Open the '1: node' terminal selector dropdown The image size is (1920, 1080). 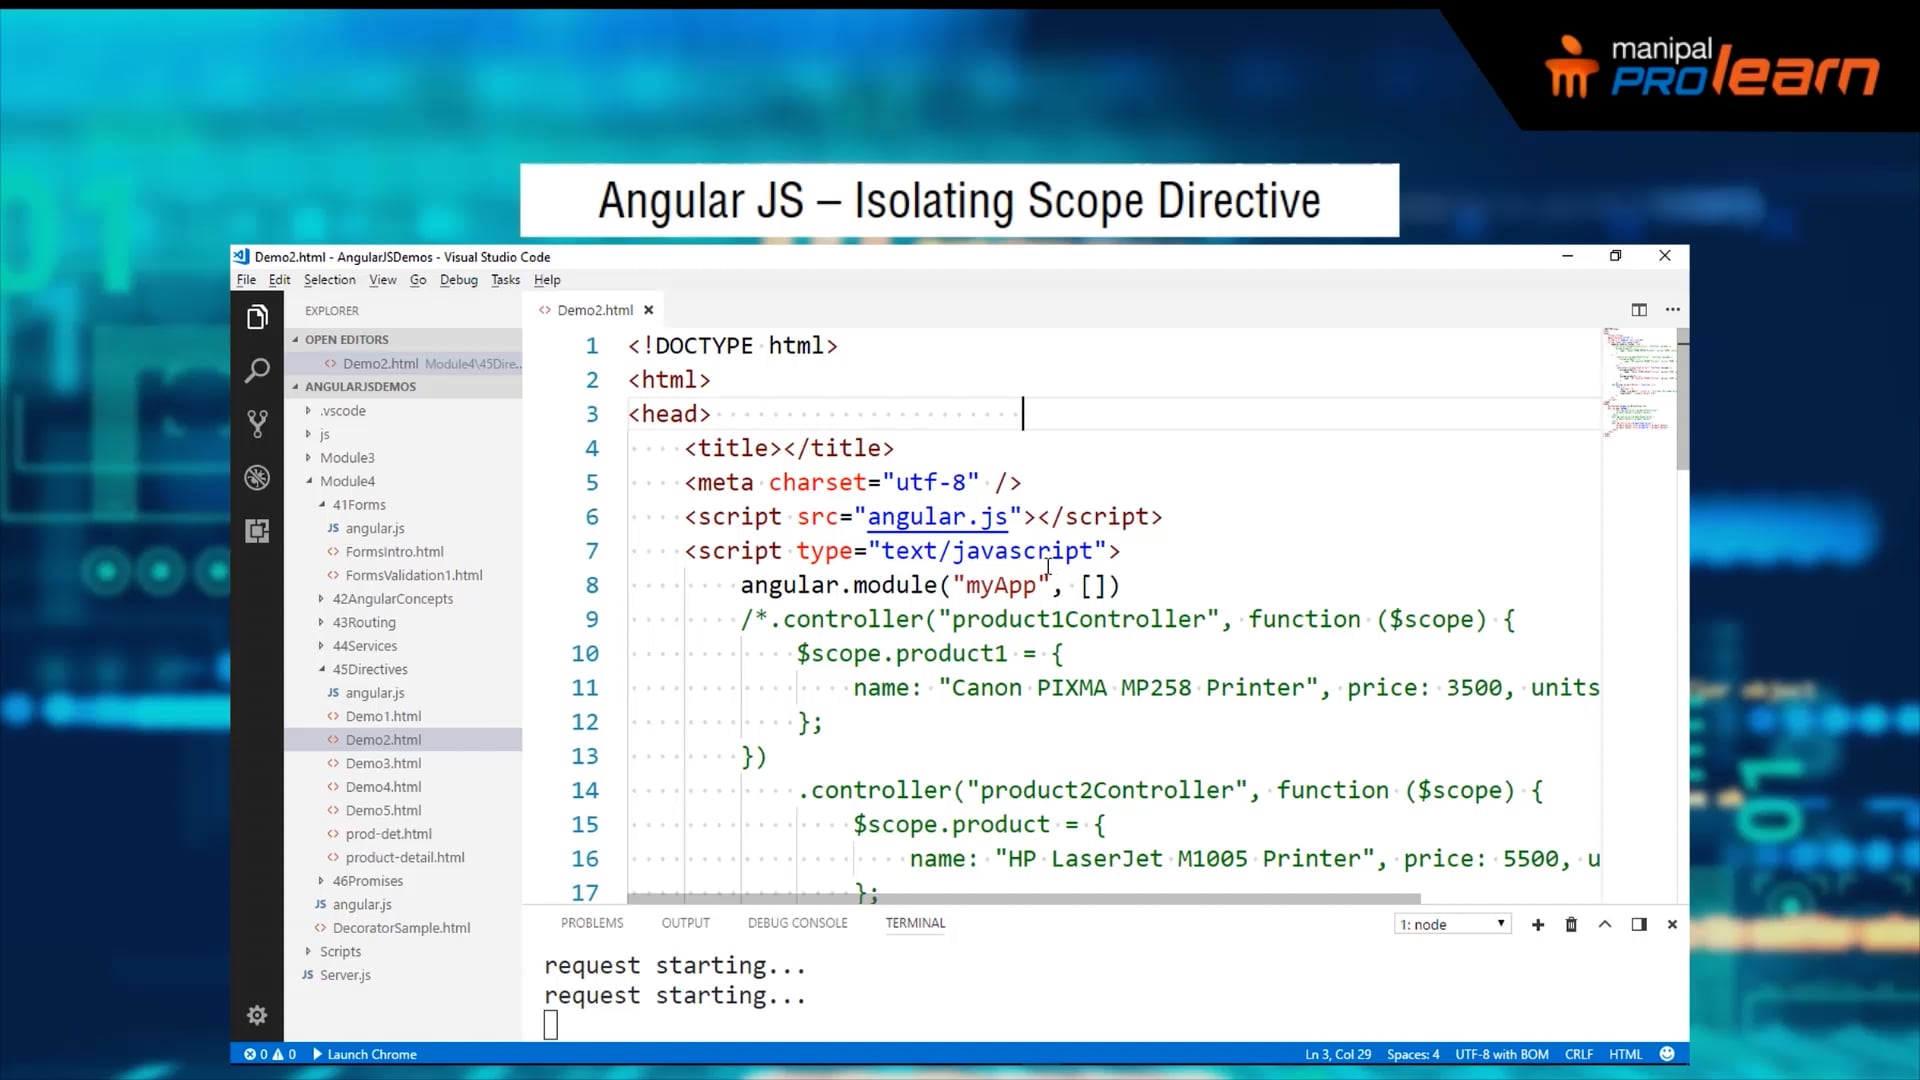pos(1452,924)
